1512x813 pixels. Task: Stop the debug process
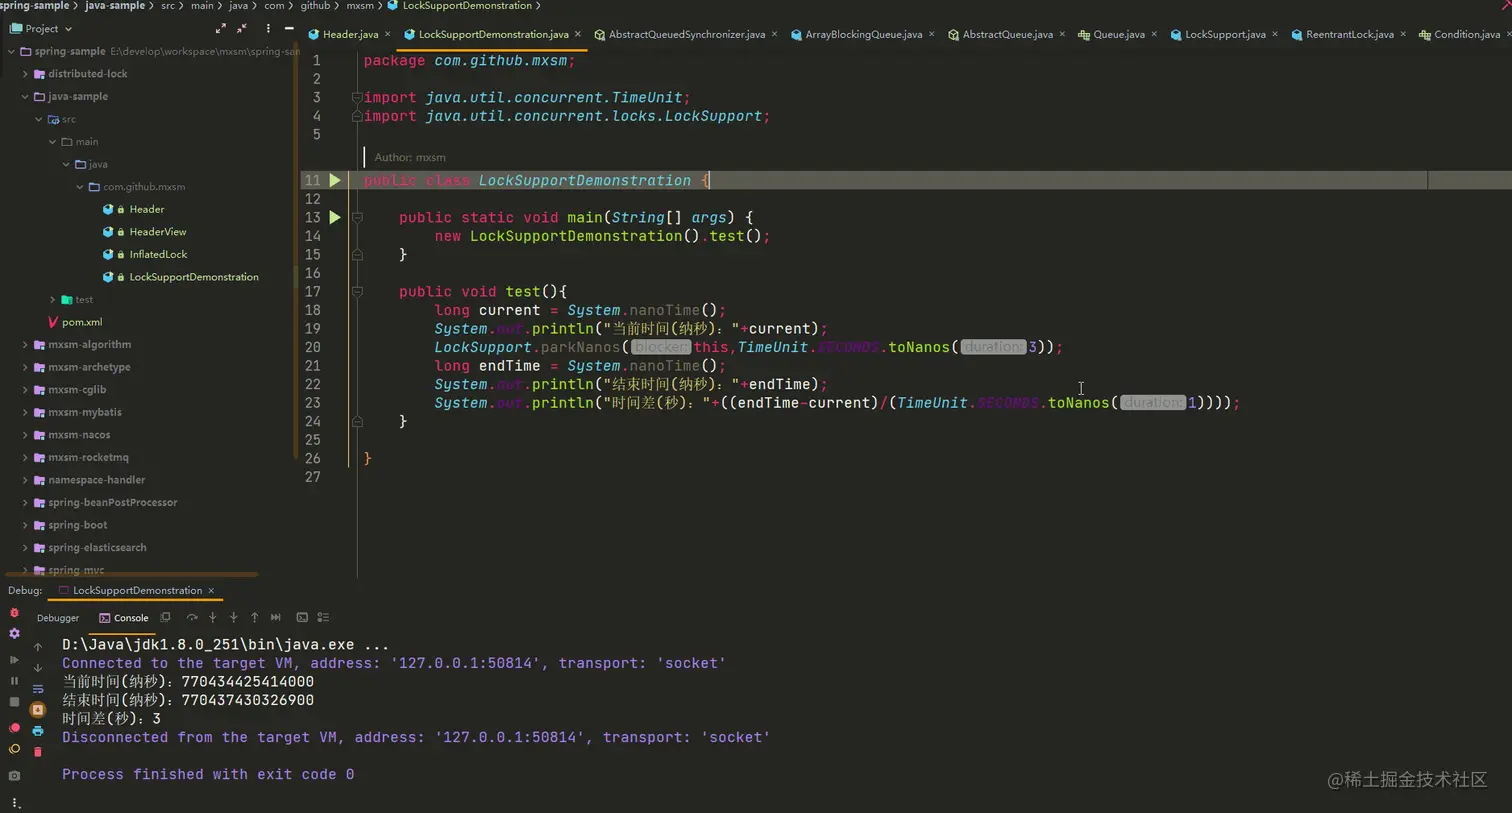click(x=14, y=702)
